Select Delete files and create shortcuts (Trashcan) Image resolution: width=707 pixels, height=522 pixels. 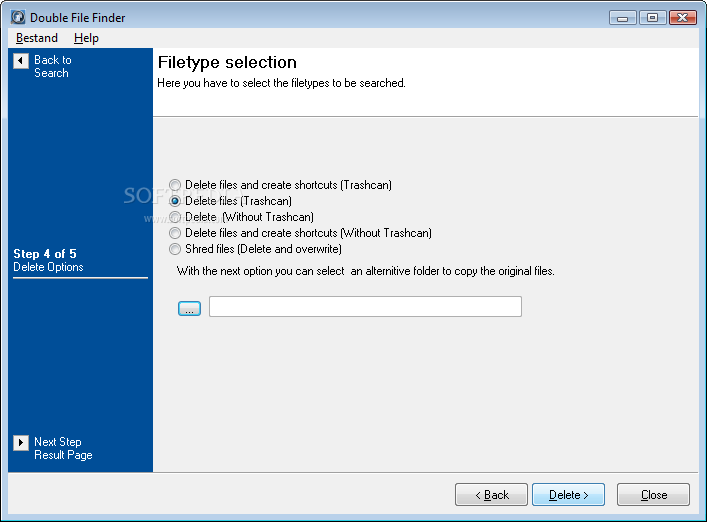(176, 185)
